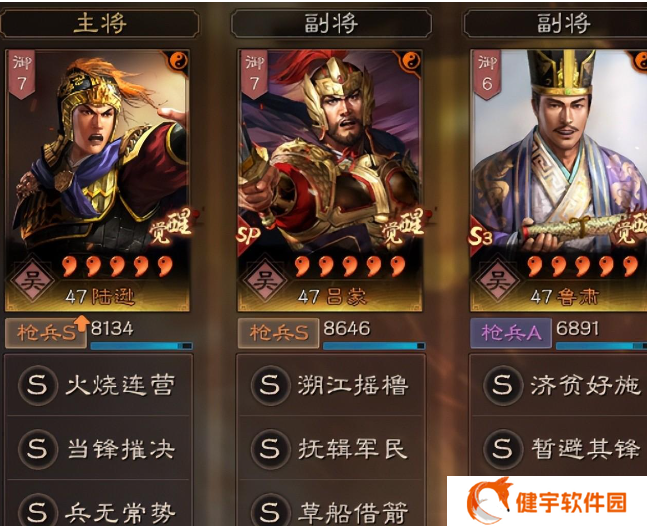Select the 主将 header tab
The width and height of the screenshot is (647, 526).
99,24
